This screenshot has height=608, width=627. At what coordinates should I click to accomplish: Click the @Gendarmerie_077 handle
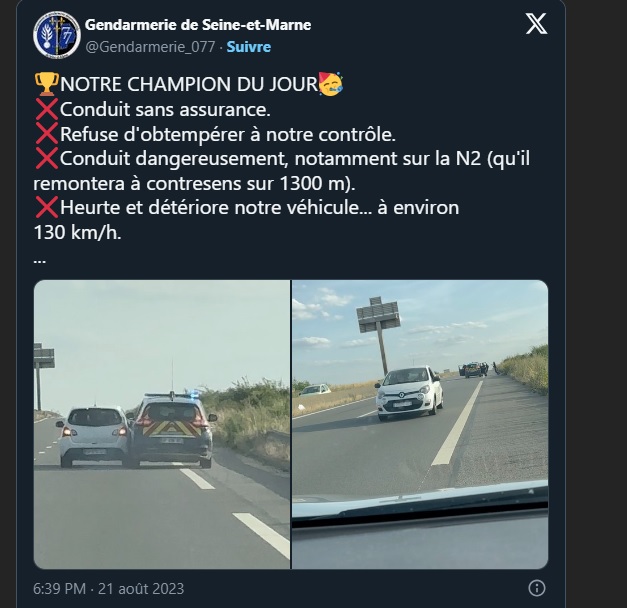pos(151,47)
